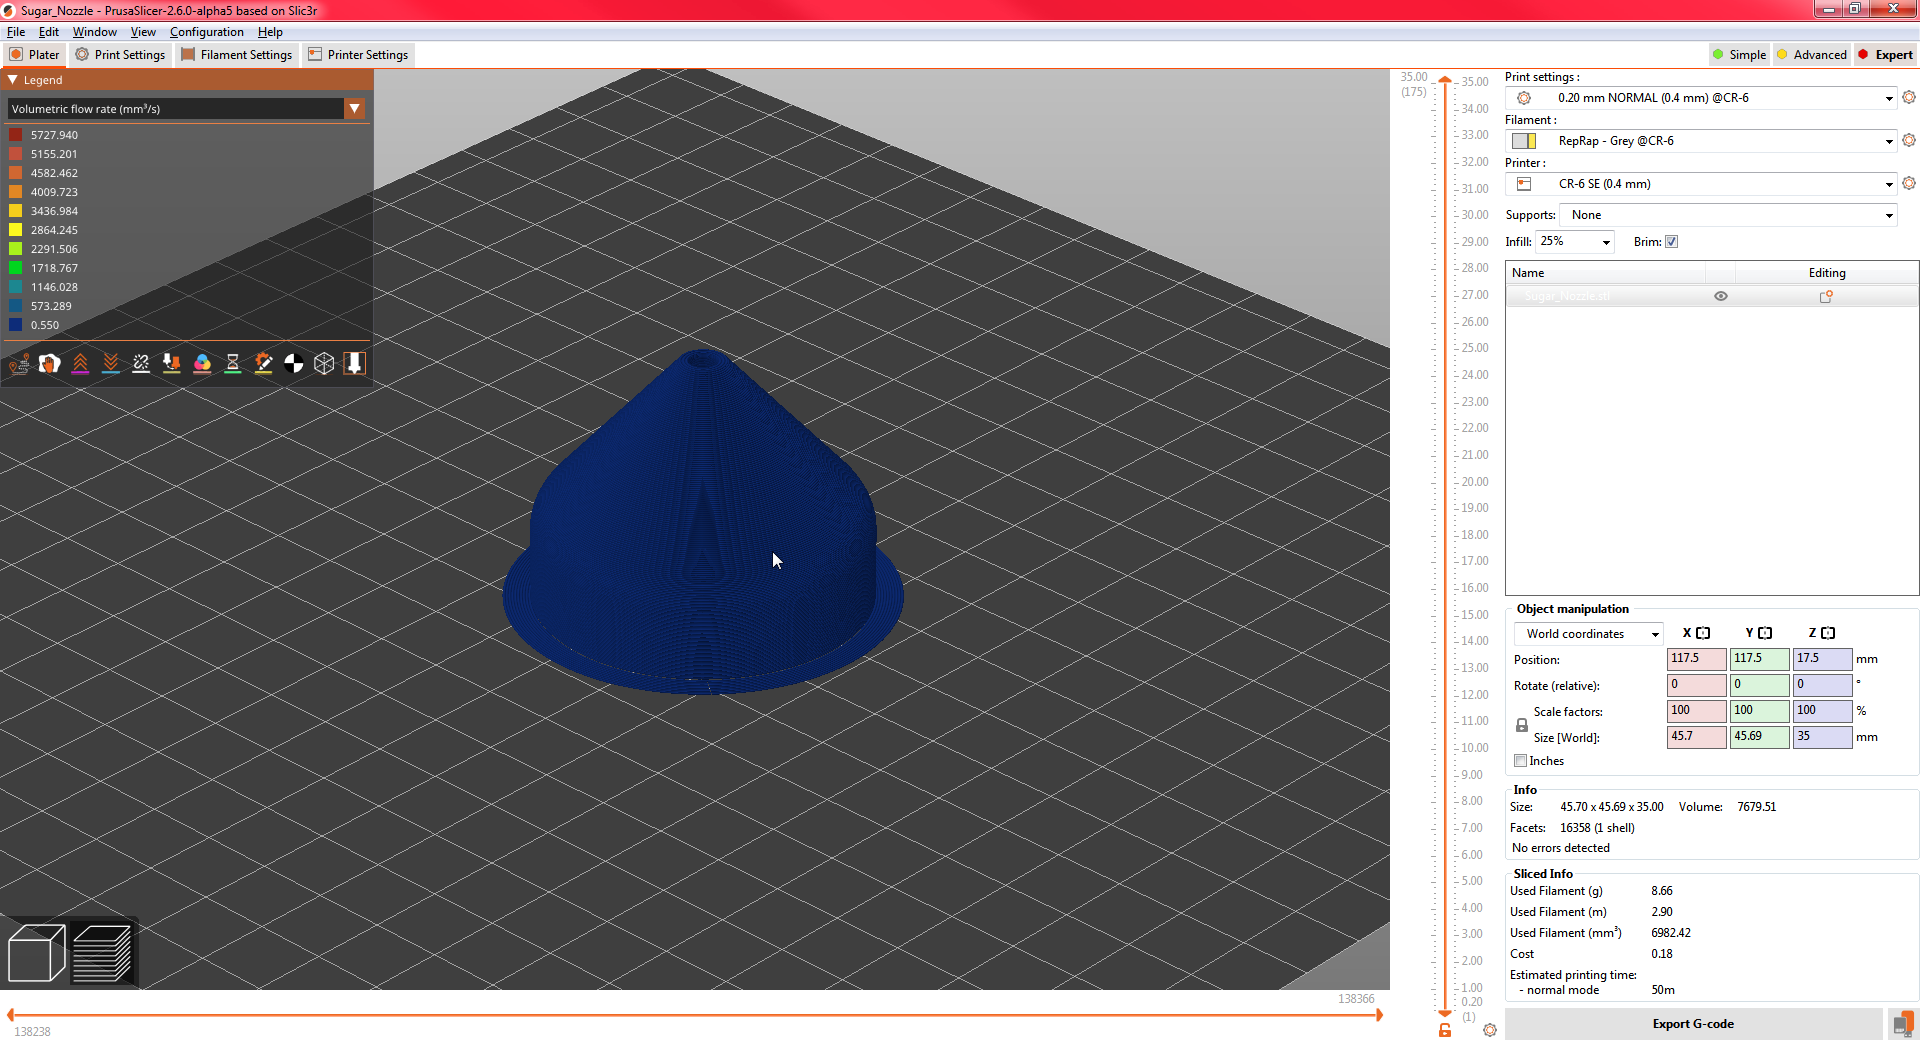The height and width of the screenshot is (1040, 1920).
Task: Switch to Filament Settings tab
Action: (237, 55)
